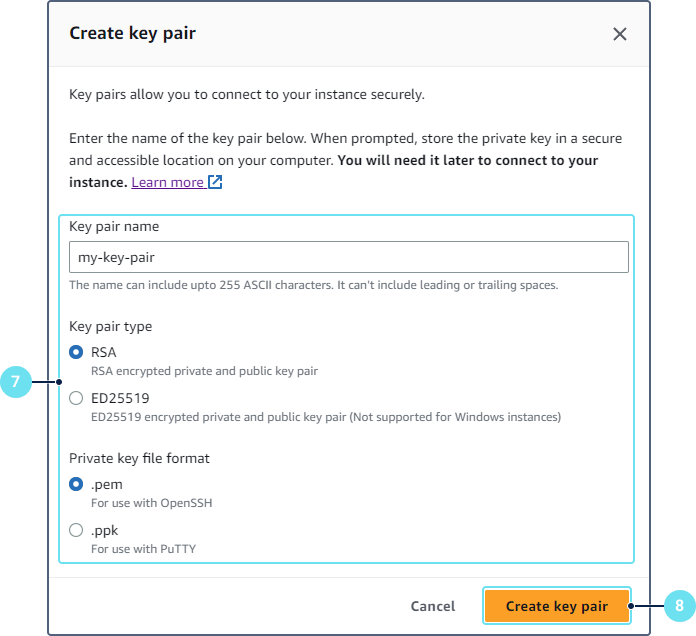Click the Key pair name field

pyautogui.click(x=348, y=257)
